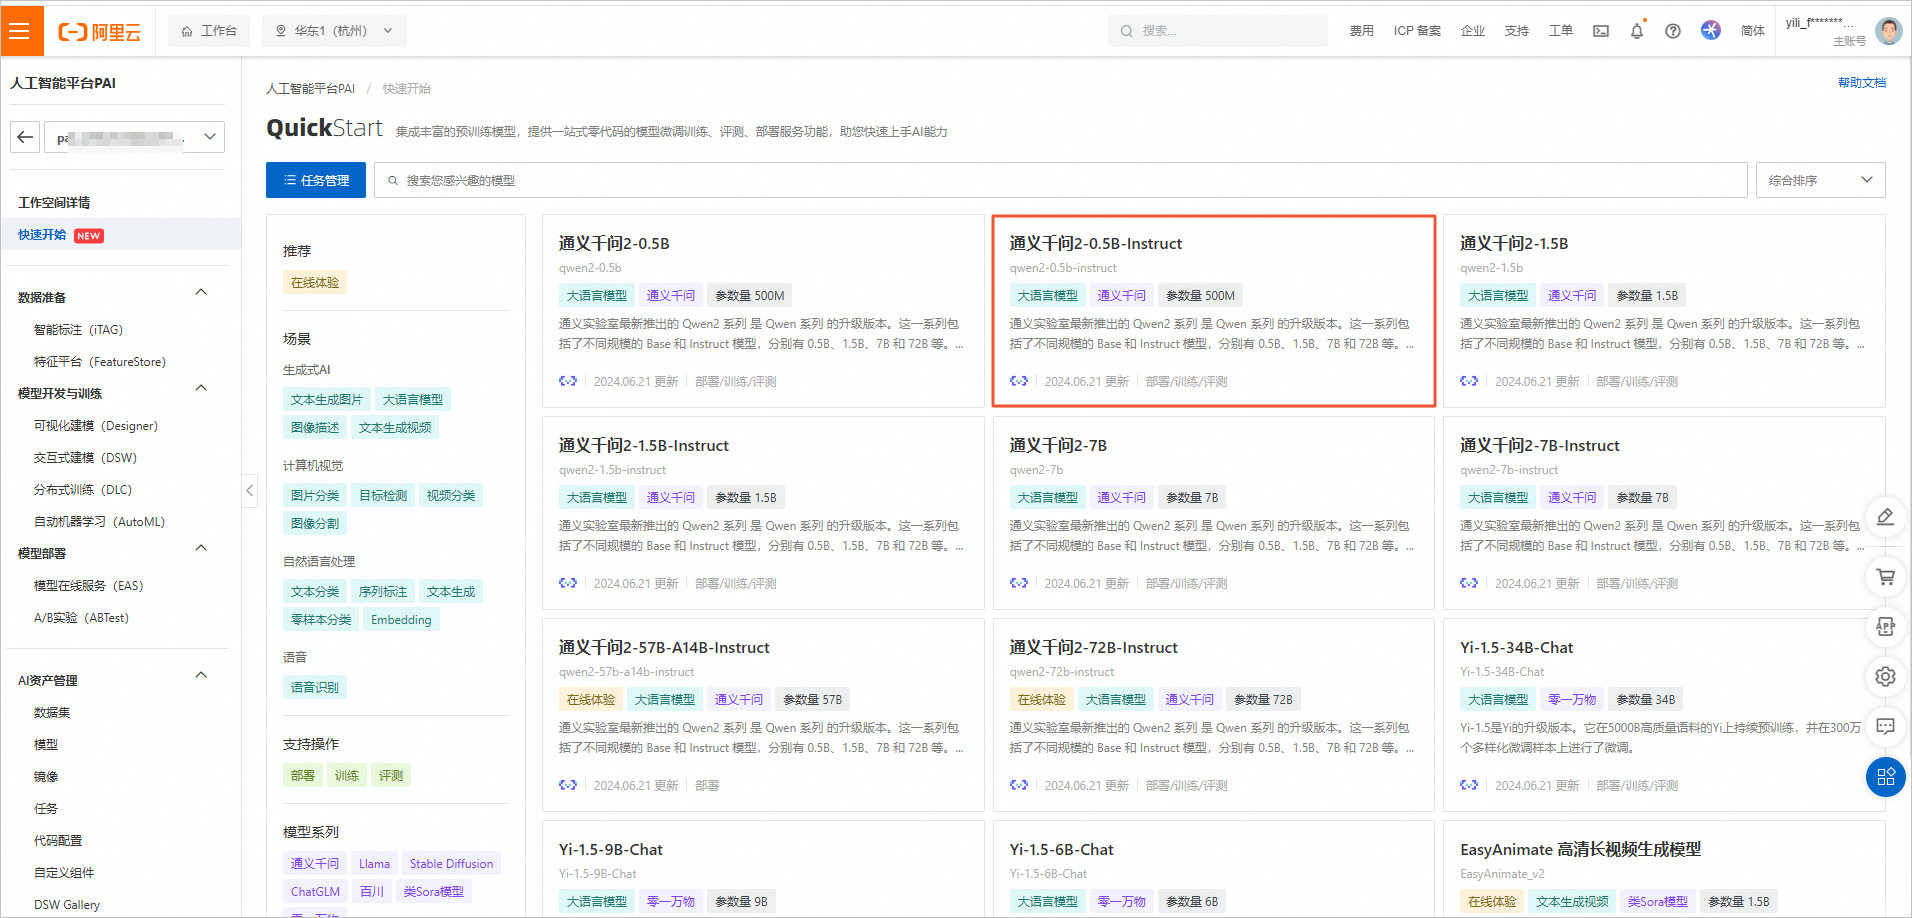1912x918 pixels.
Task: Click the user avatar picture
Action: point(1888,31)
